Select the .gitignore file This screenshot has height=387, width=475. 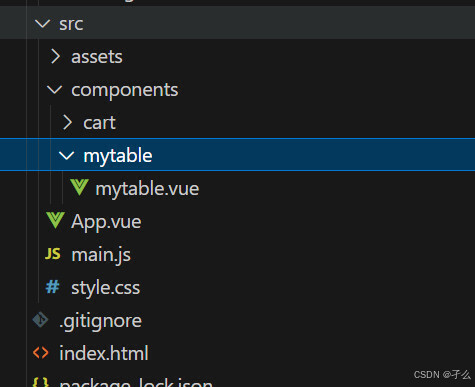coord(100,321)
